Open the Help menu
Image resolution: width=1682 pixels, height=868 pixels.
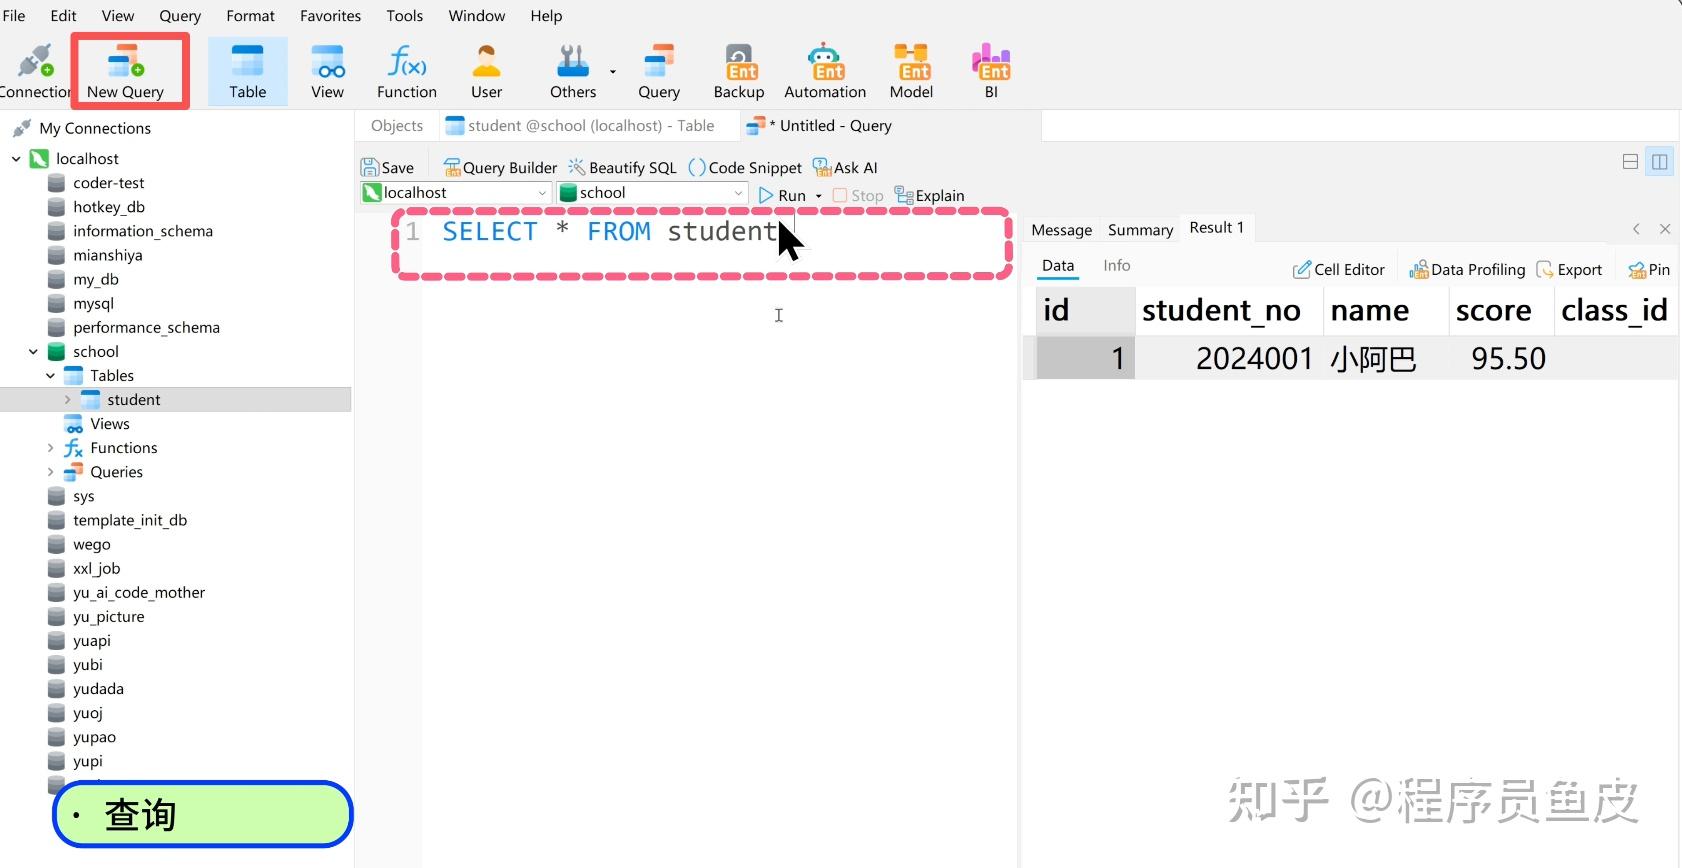point(546,16)
